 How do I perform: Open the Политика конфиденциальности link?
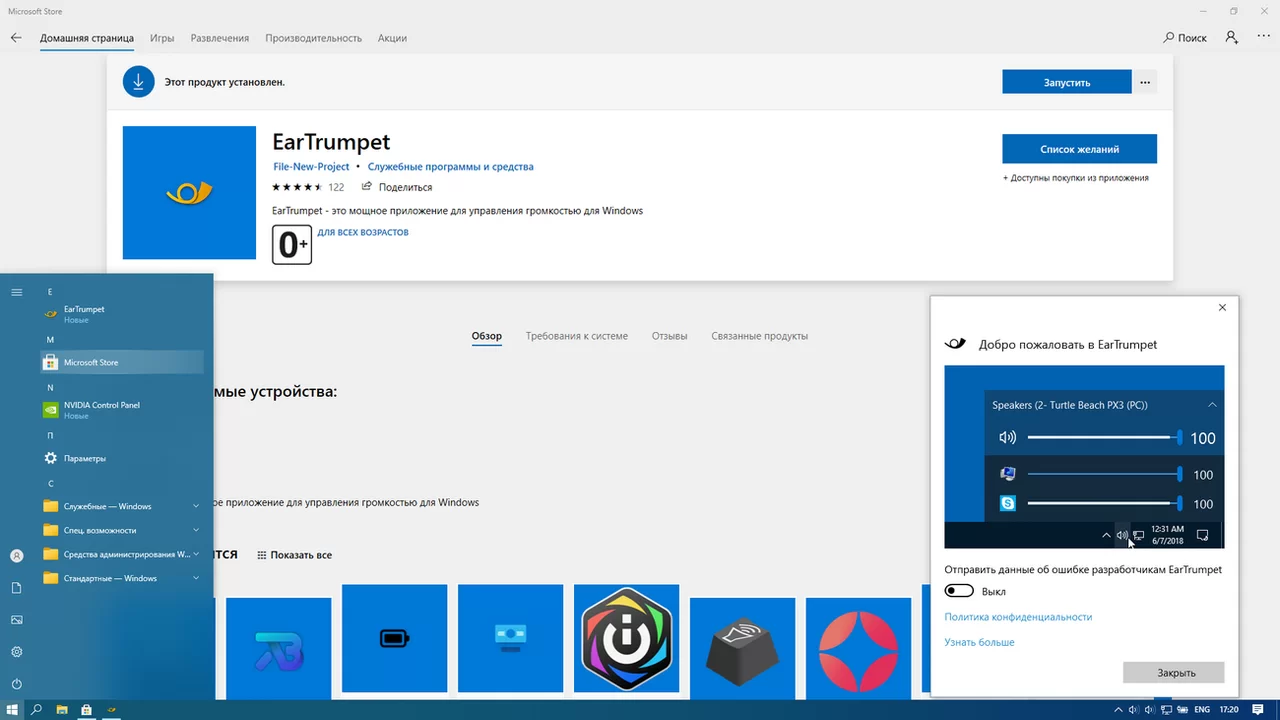(x=1018, y=617)
